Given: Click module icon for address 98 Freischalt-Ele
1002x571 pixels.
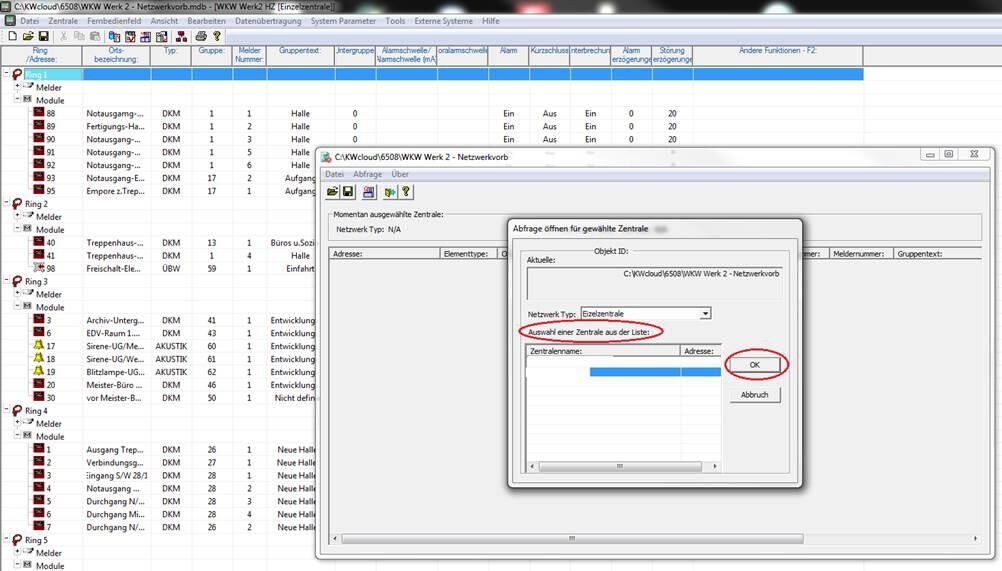Looking at the screenshot, I should click(x=39, y=268).
